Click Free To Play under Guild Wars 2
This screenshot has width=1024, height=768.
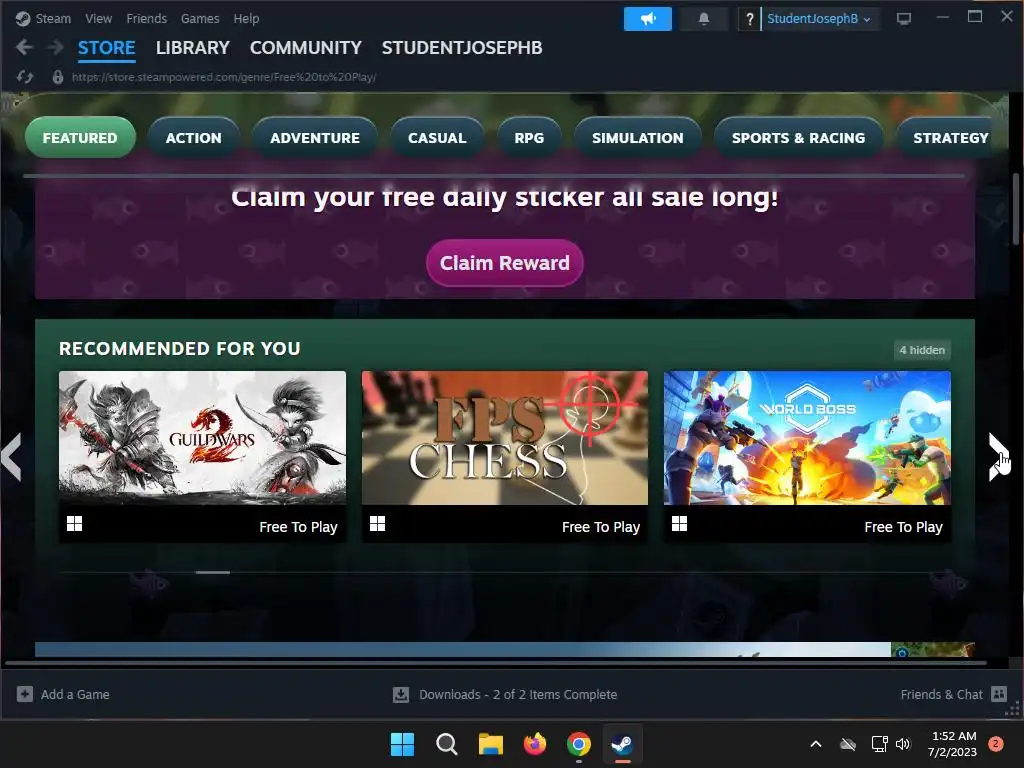point(298,526)
